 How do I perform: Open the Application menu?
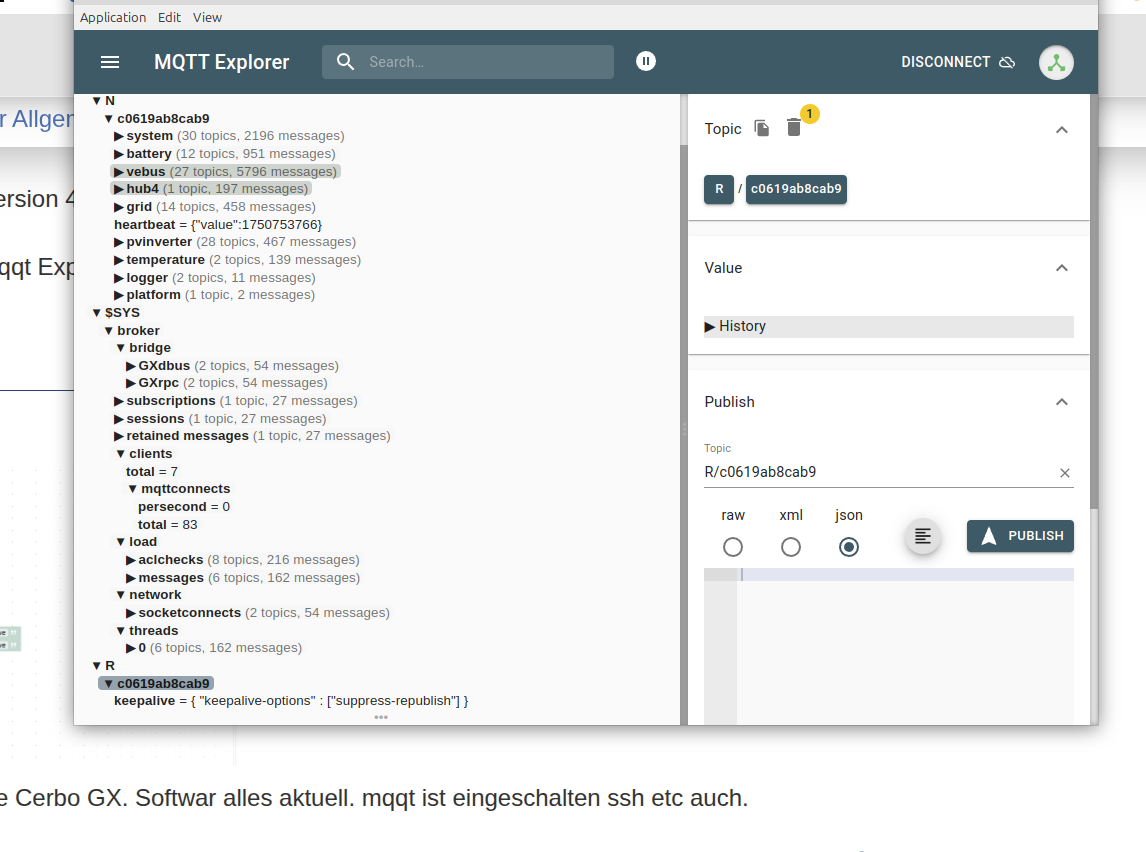point(113,18)
